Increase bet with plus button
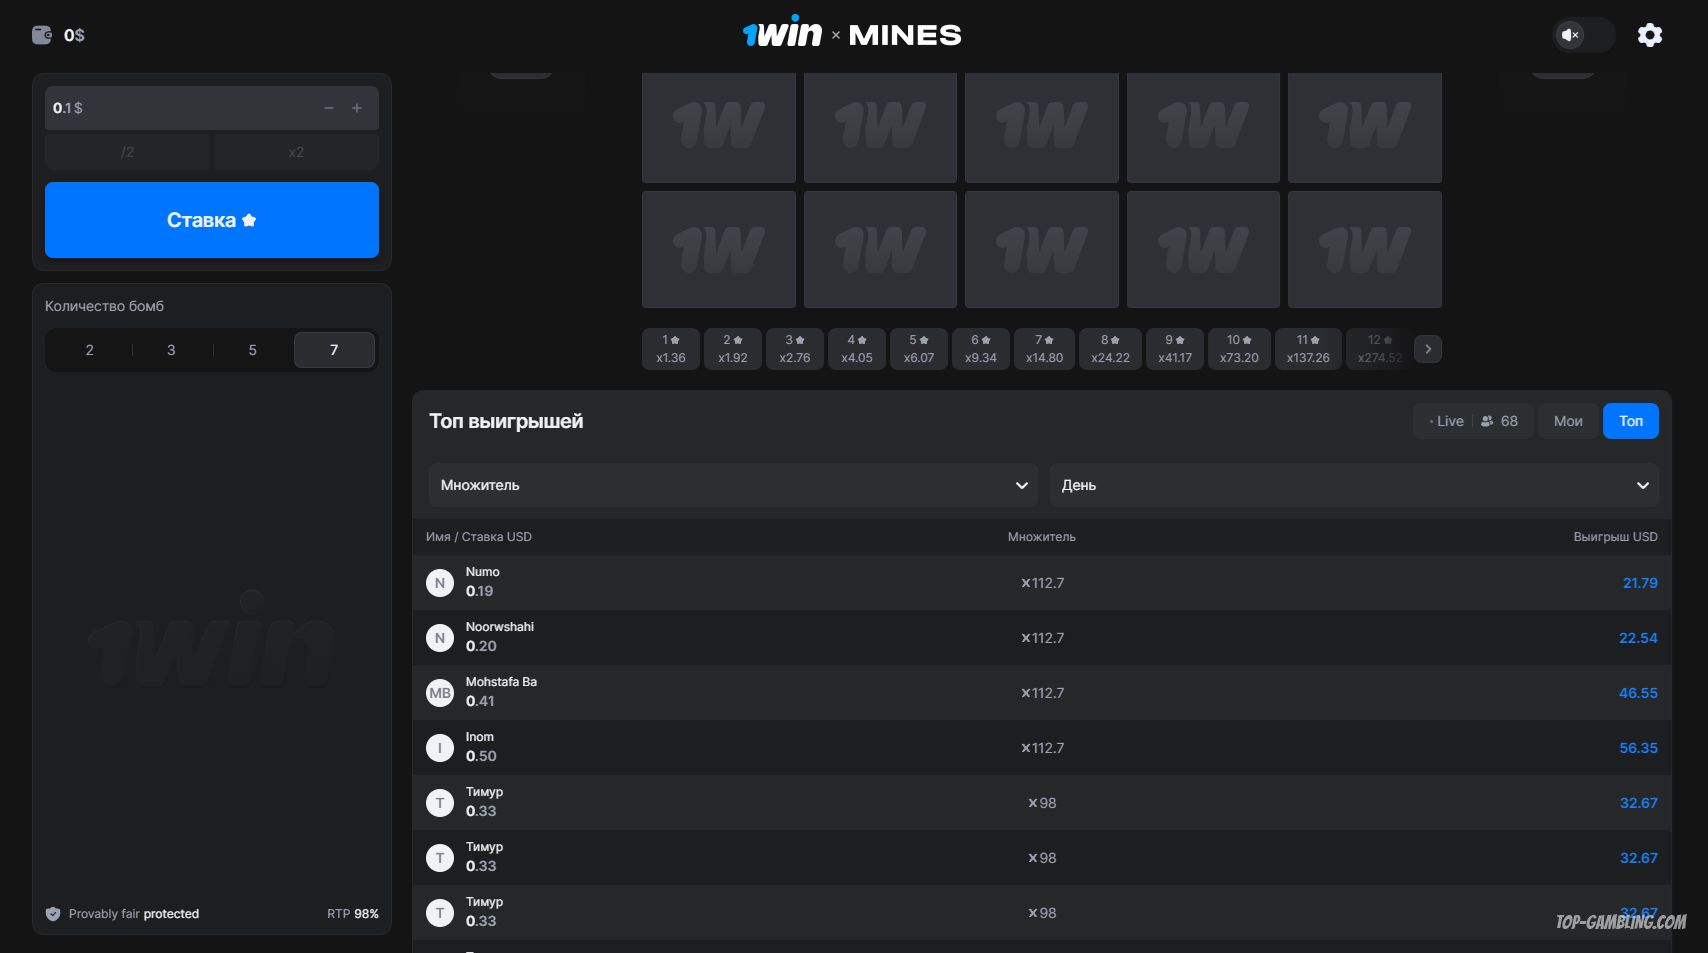 point(357,108)
